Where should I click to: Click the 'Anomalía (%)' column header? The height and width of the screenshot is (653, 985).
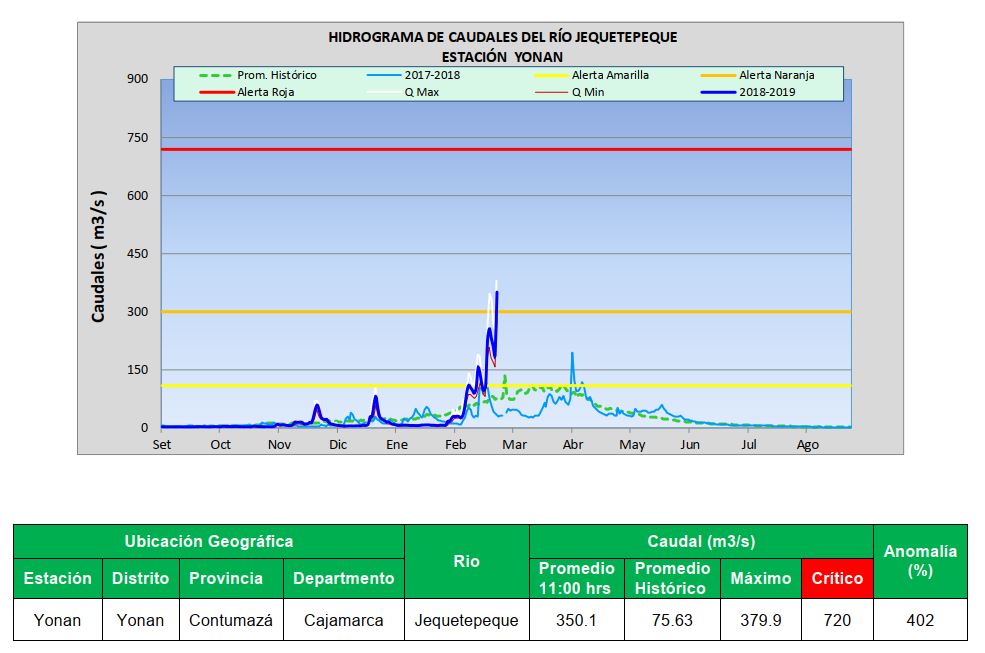920,560
